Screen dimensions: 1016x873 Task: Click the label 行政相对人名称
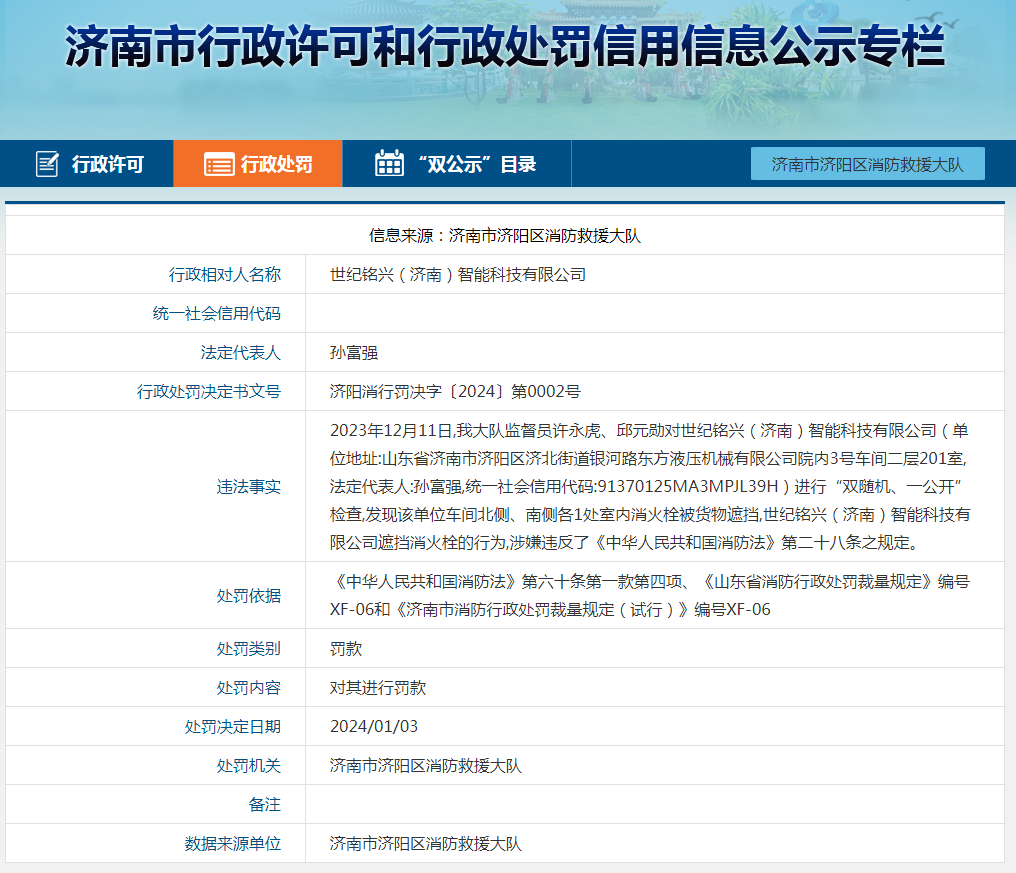click(x=225, y=275)
